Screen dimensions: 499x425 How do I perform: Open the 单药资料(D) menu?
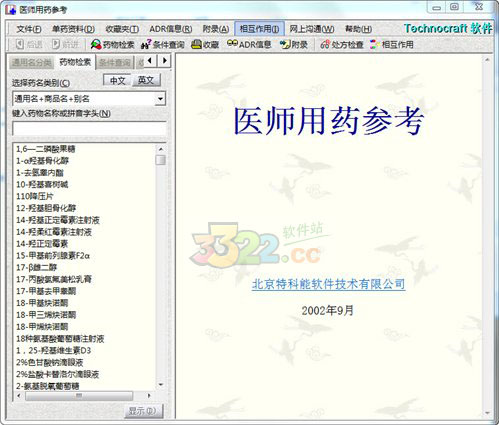tap(73, 29)
